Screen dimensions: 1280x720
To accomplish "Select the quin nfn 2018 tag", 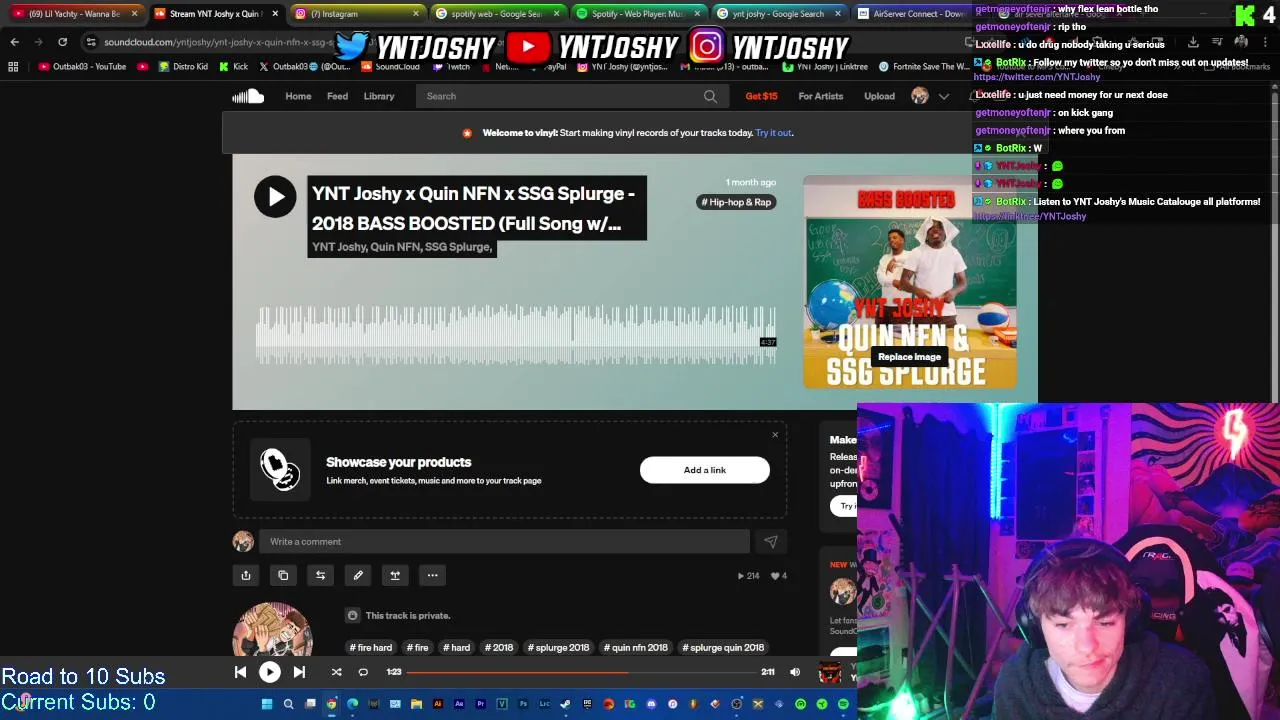I will tap(636, 647).
